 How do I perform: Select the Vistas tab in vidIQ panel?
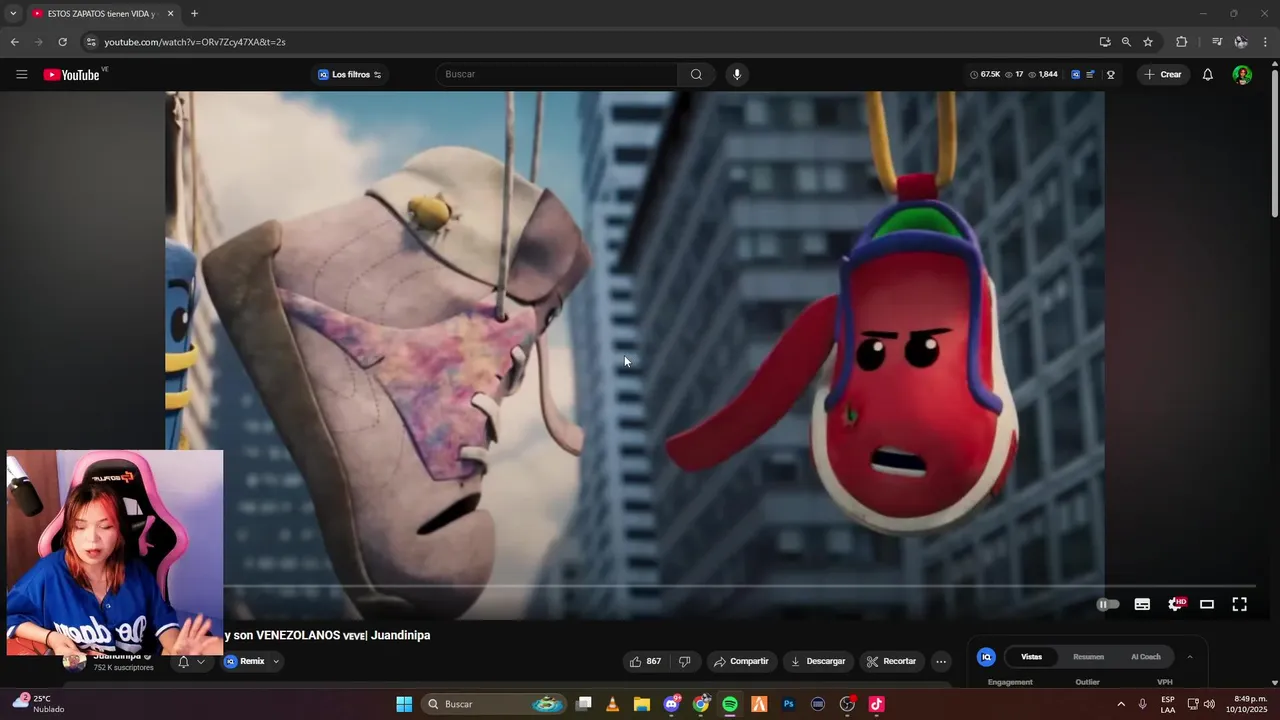click(x=1031, y=657)
